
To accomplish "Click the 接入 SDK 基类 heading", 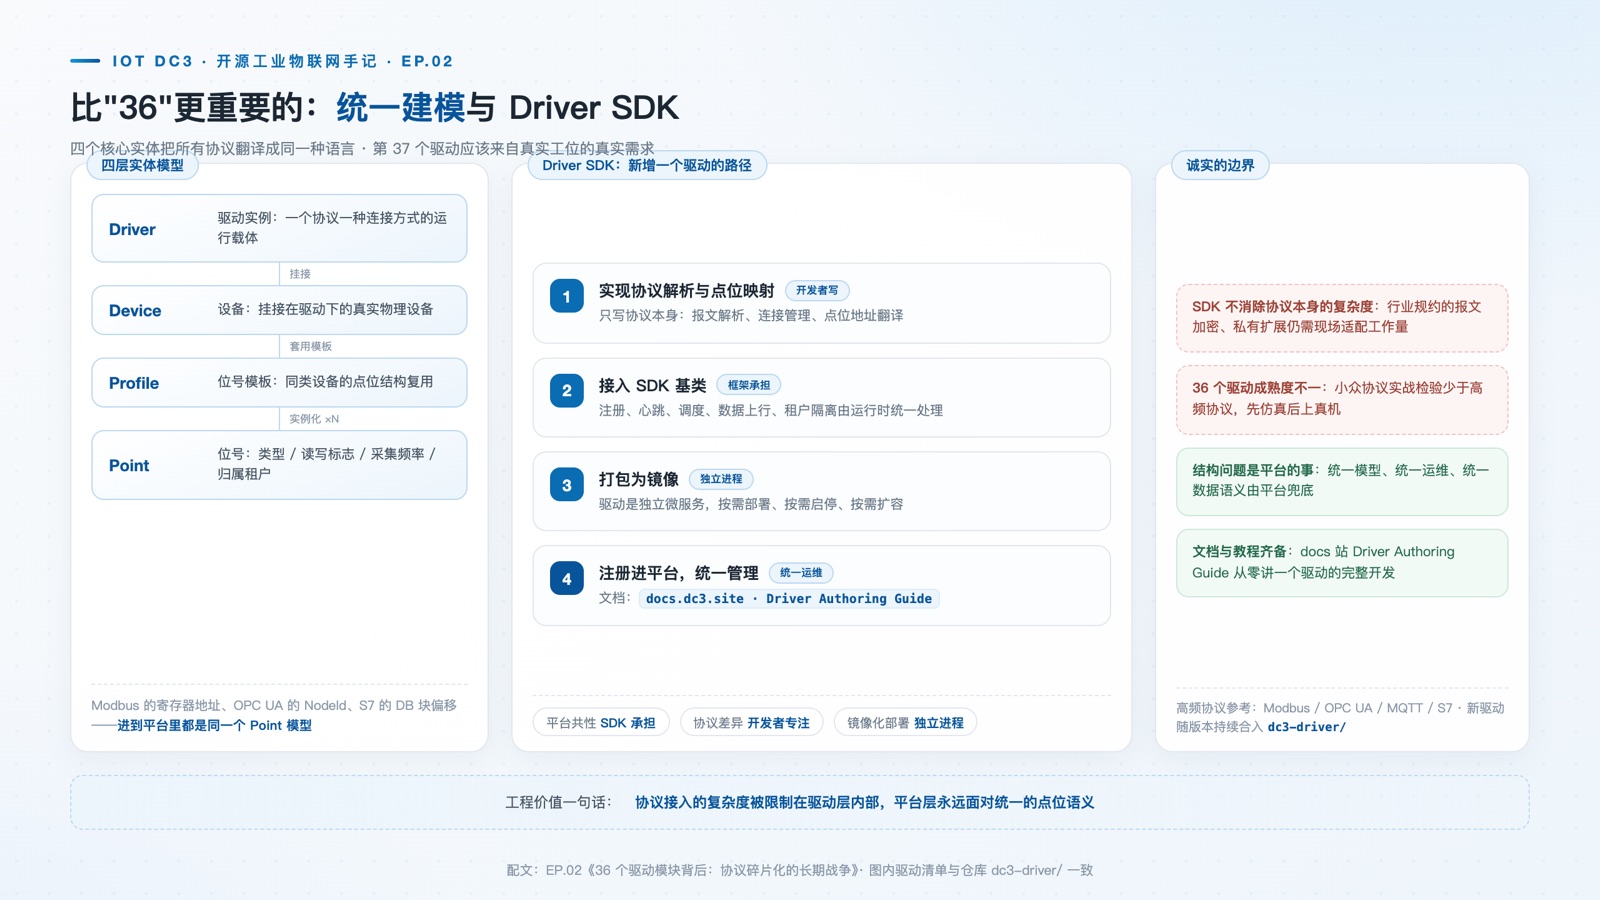I will [x=652, y=385].
